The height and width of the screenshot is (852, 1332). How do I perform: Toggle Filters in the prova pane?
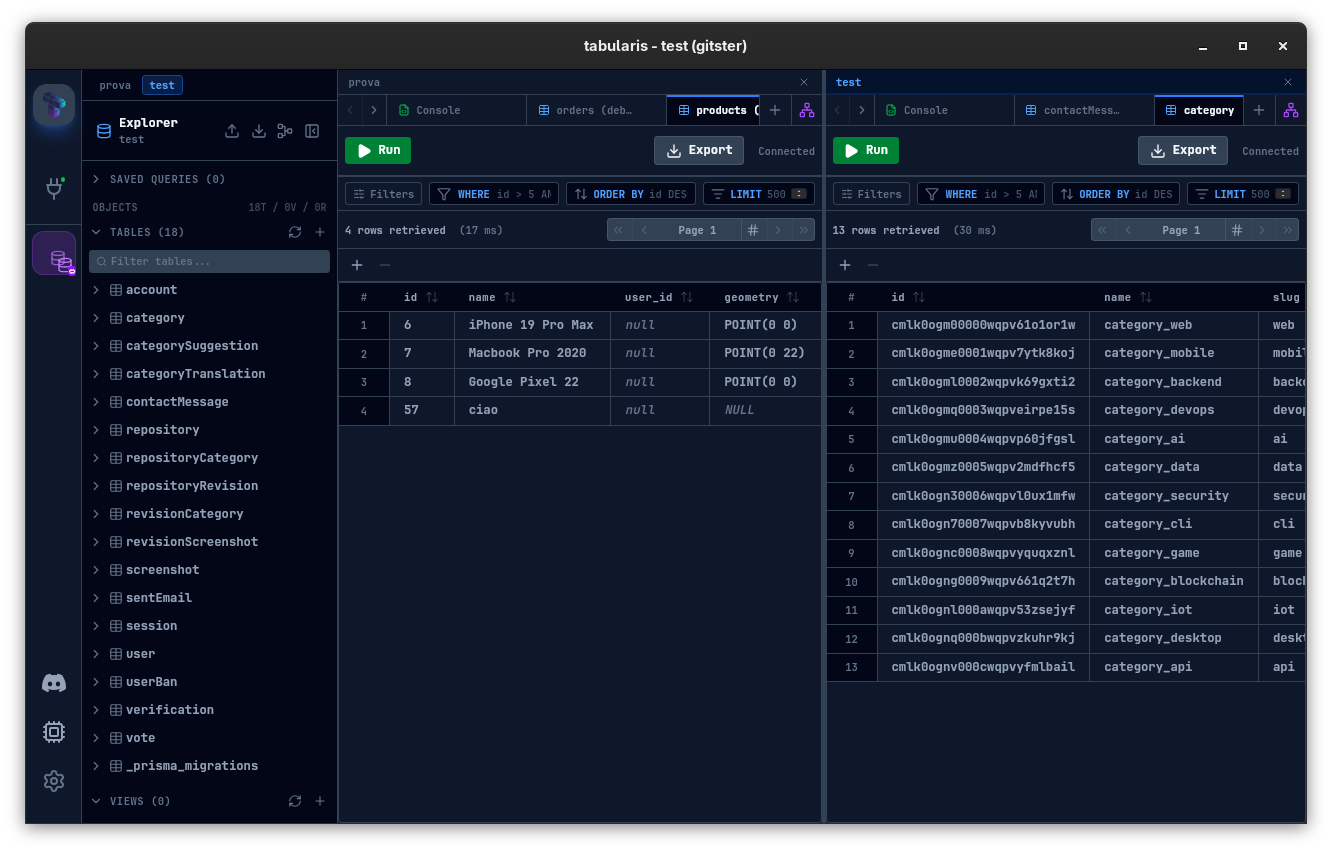(x=384, y=194)
